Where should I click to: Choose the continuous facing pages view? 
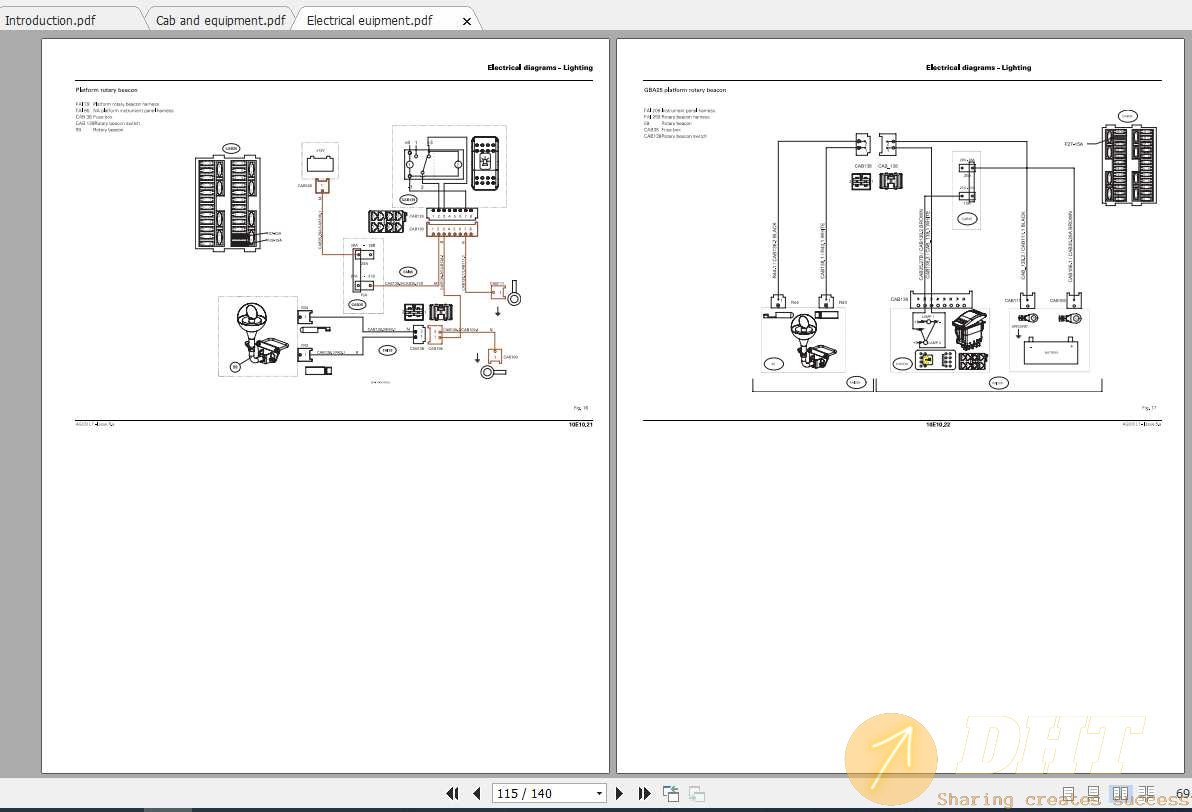pos(1145,793)
